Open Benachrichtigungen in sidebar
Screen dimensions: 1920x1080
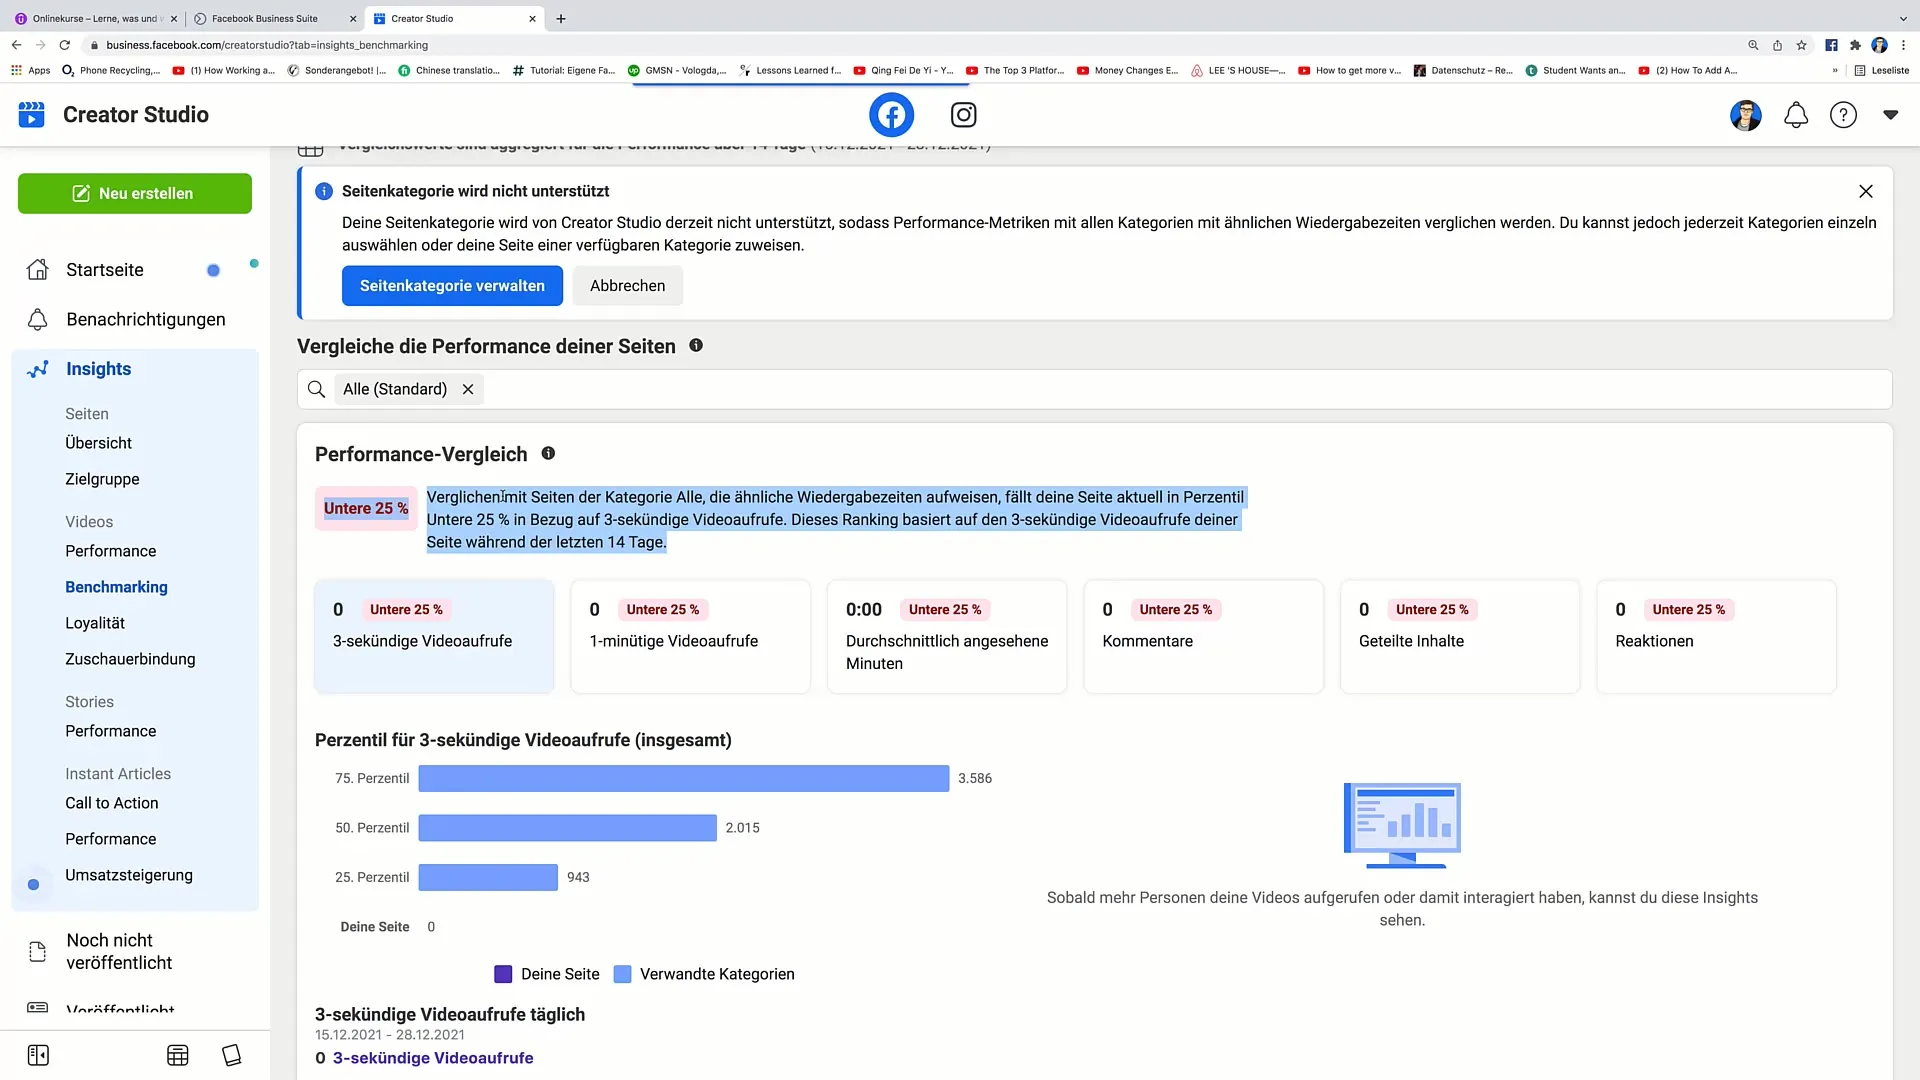point(146,319)
